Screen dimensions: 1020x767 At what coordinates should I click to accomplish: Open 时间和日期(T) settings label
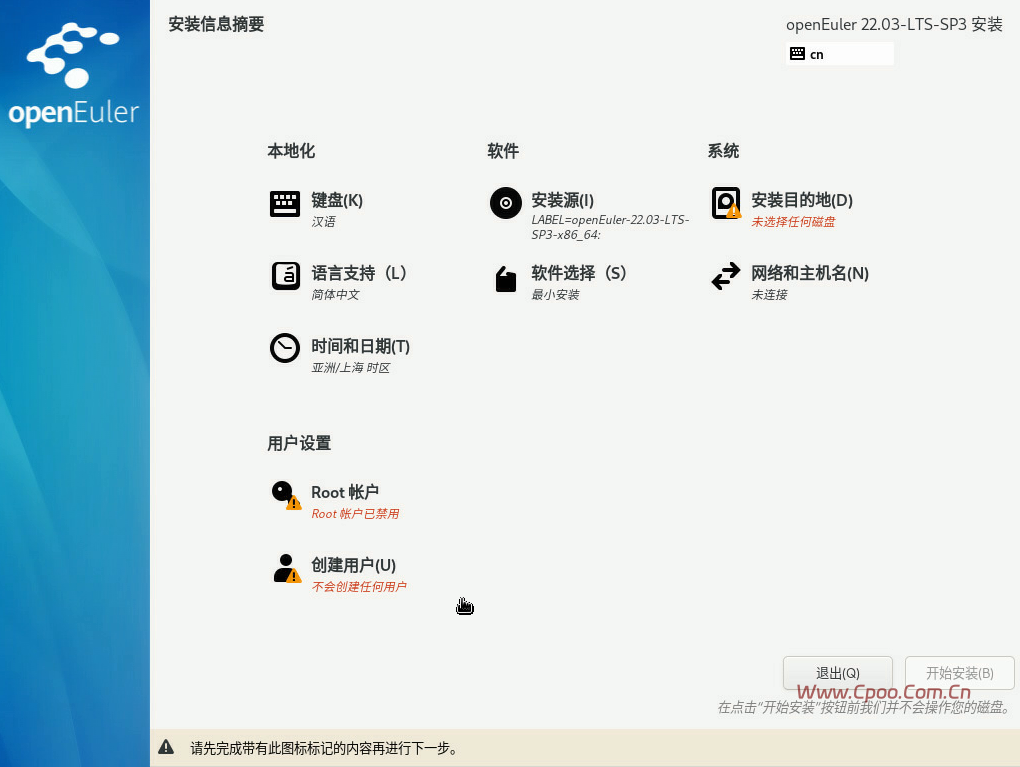pyautogui.click(x=360, y=346)
